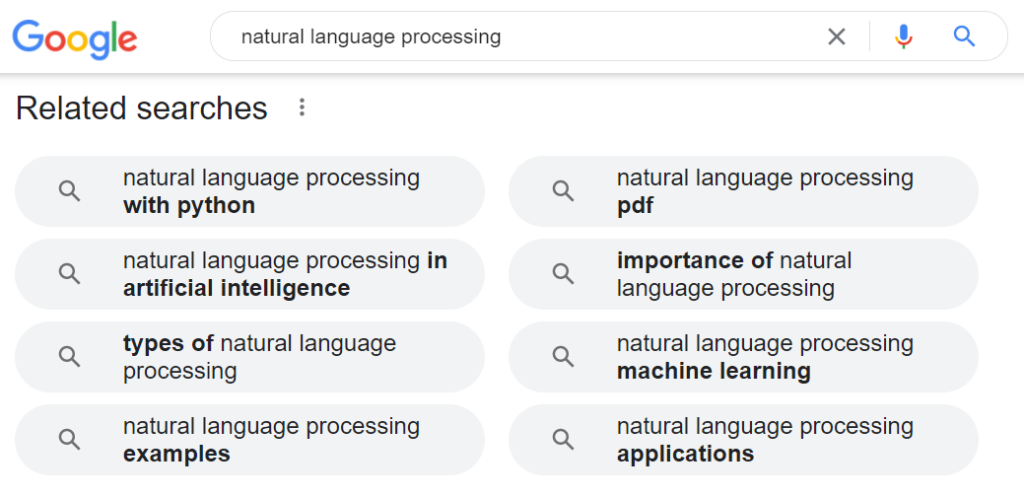Click magnifier icon beside 'with python' suggestion
The image size is (1024, 497).
tap(69, 191)
